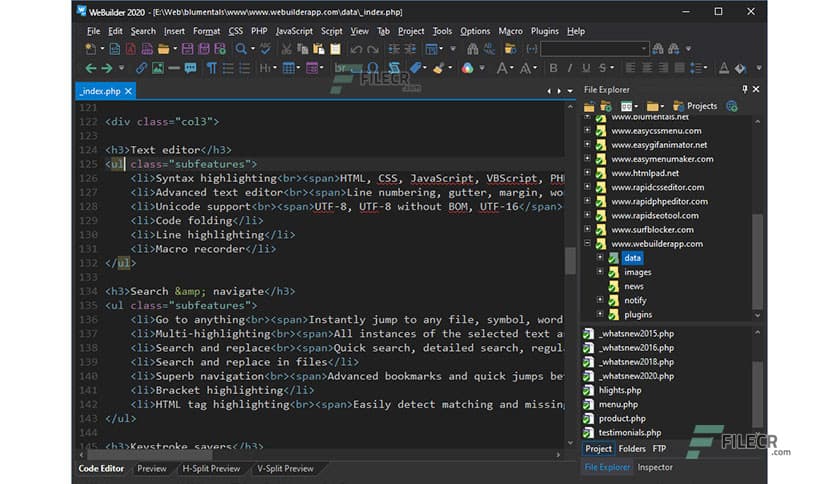Image resolution: width=836 pixels, height=484 pixels.
Task: Select the data folder
Action: pos(632,257)
